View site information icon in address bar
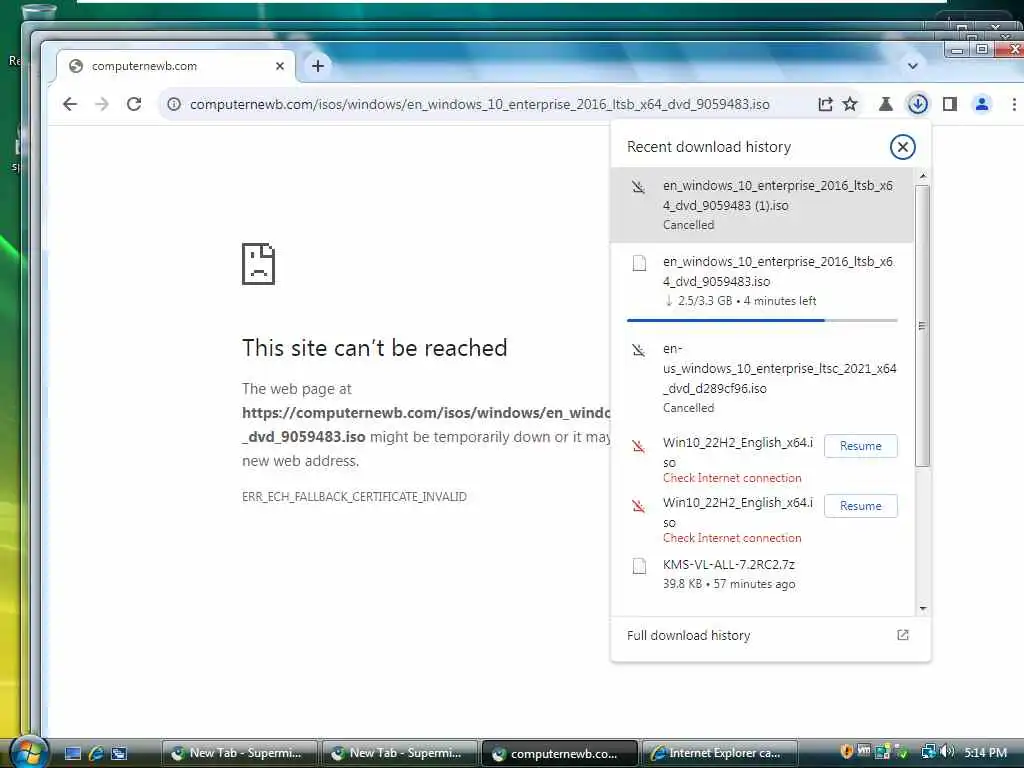The width and height of the screenshot is (1024, 768). (x=174, y=104)
